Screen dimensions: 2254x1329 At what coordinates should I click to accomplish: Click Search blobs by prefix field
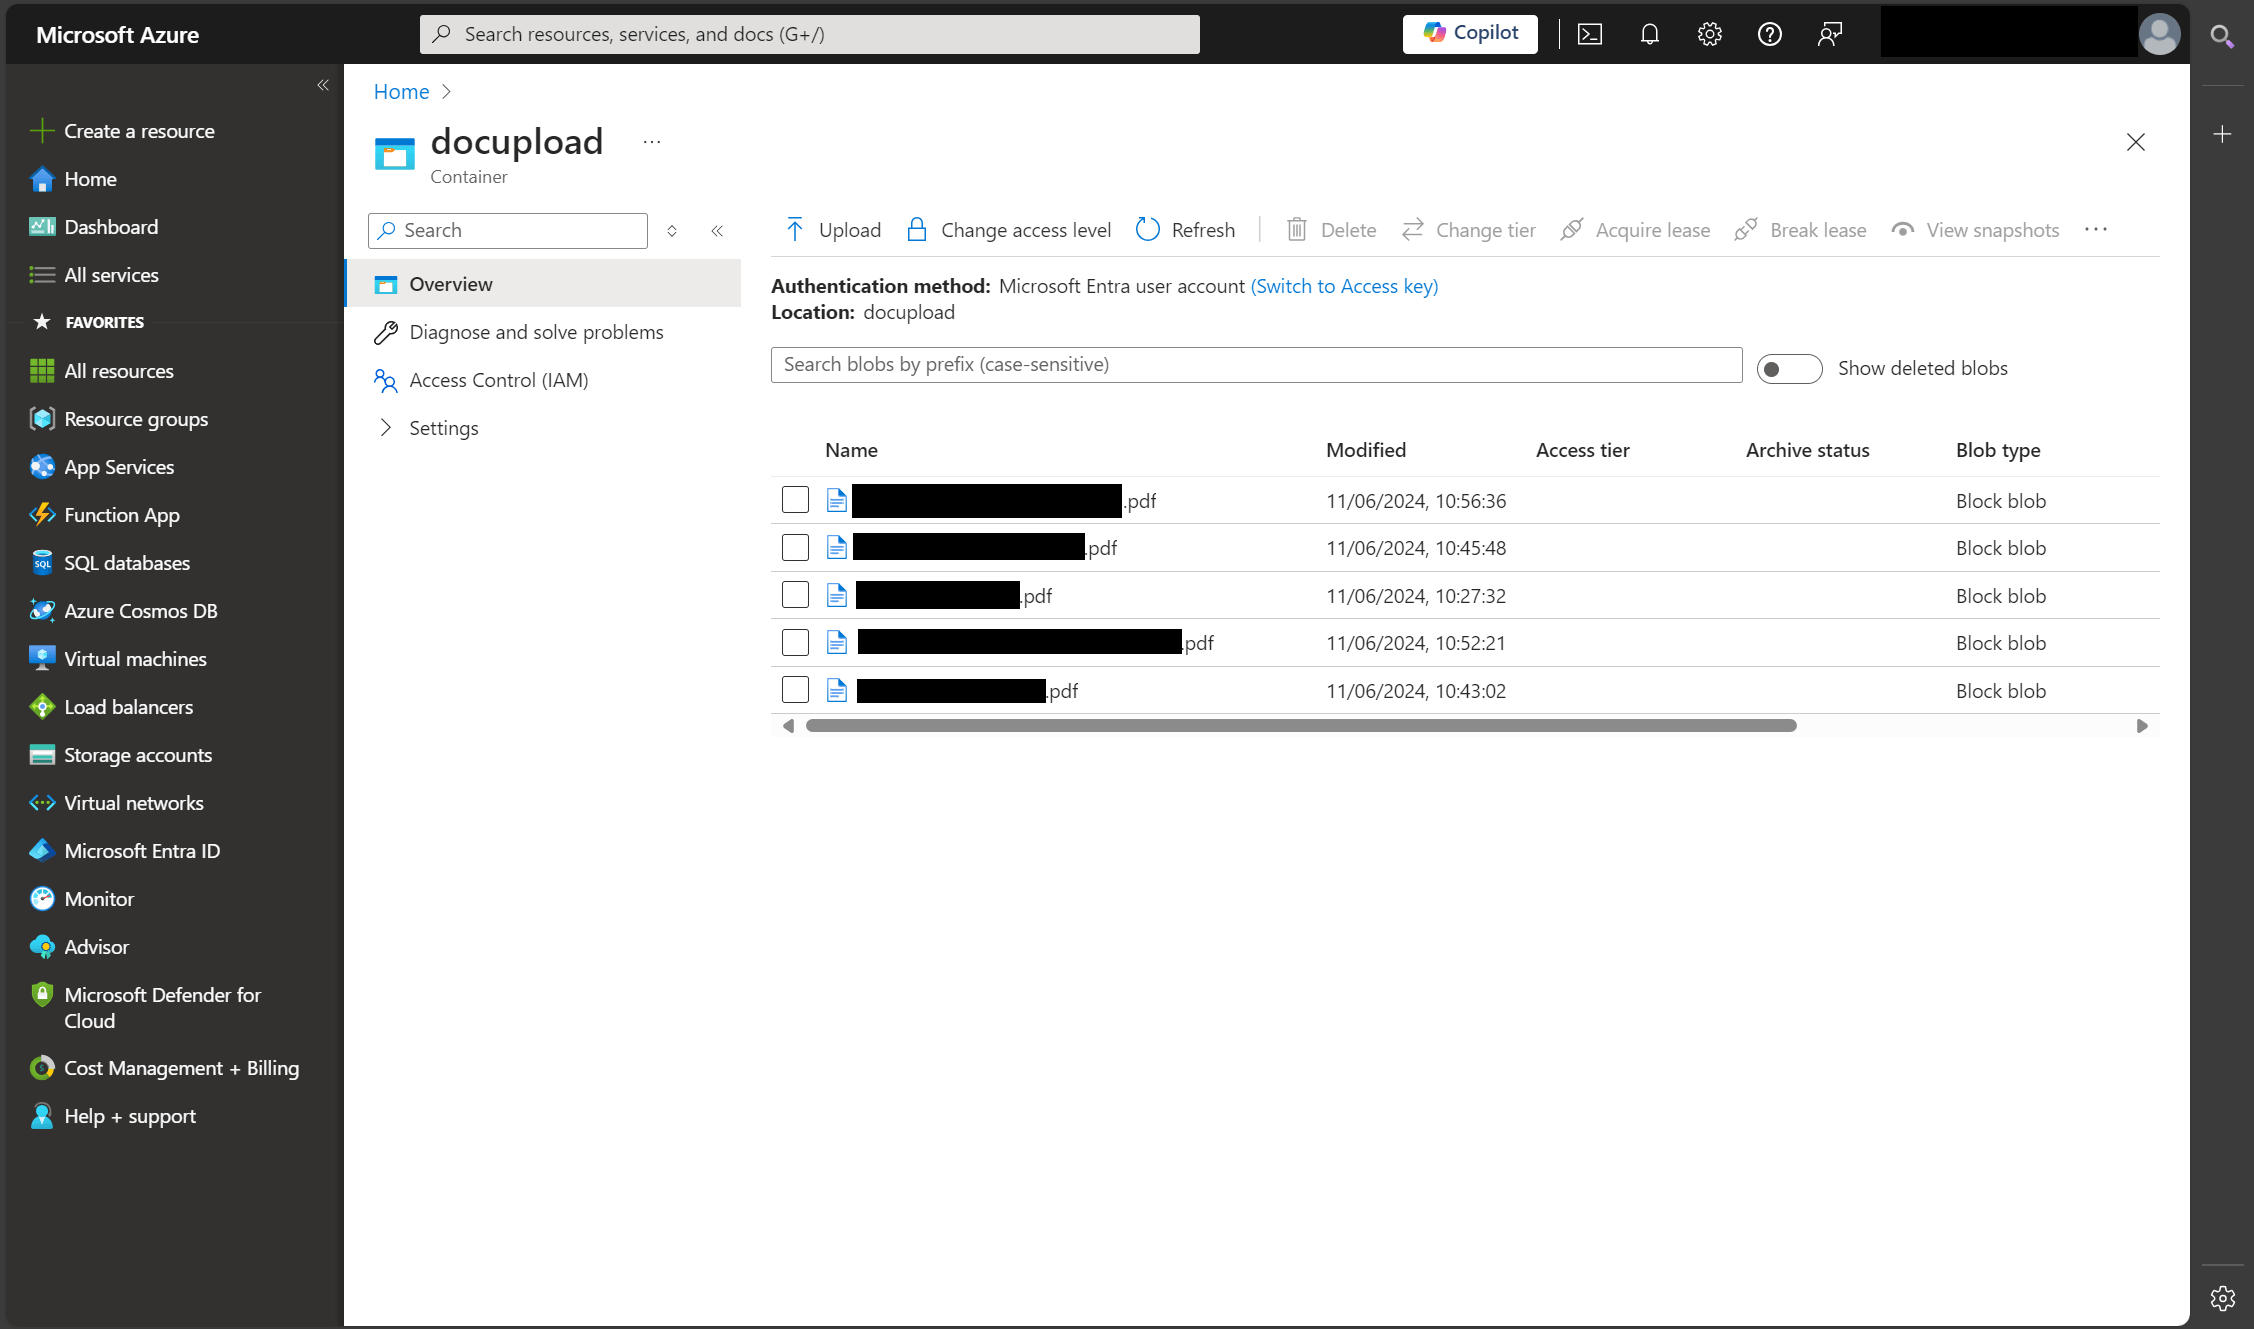point(1256,365)
